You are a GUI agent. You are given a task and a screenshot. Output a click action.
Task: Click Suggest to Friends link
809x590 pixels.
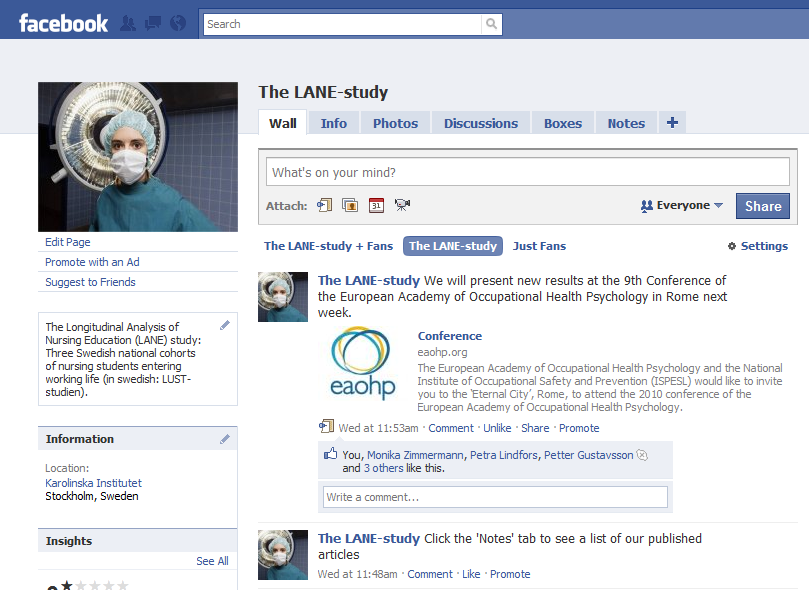tap(90, 282)
